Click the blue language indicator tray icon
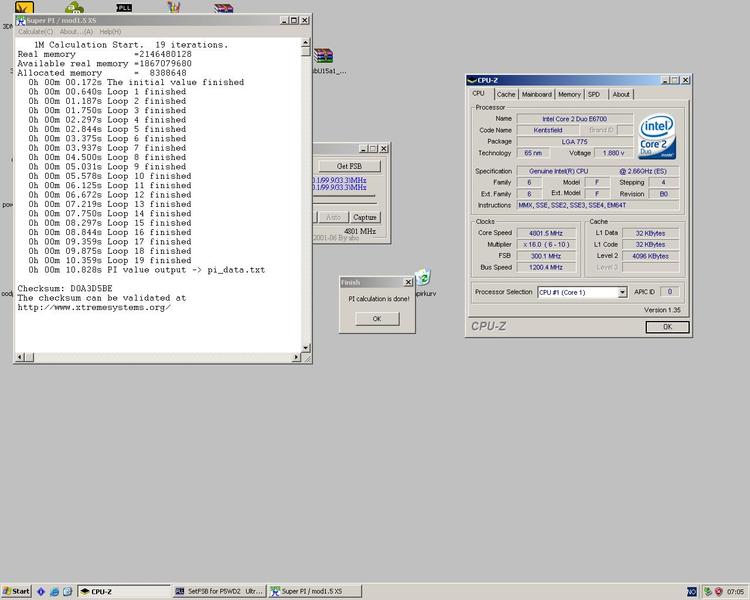 pos(692,592)
